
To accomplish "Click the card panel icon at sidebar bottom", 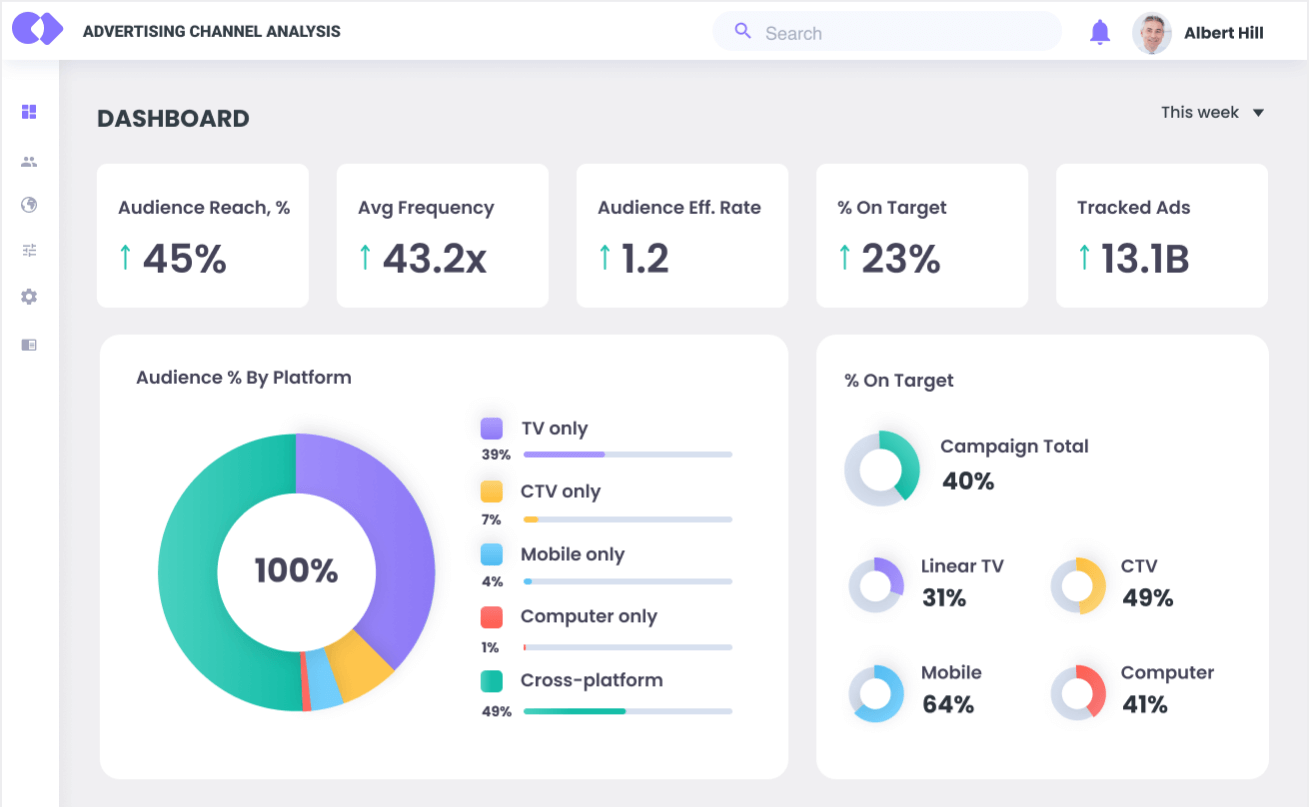I will pos(29,344).
